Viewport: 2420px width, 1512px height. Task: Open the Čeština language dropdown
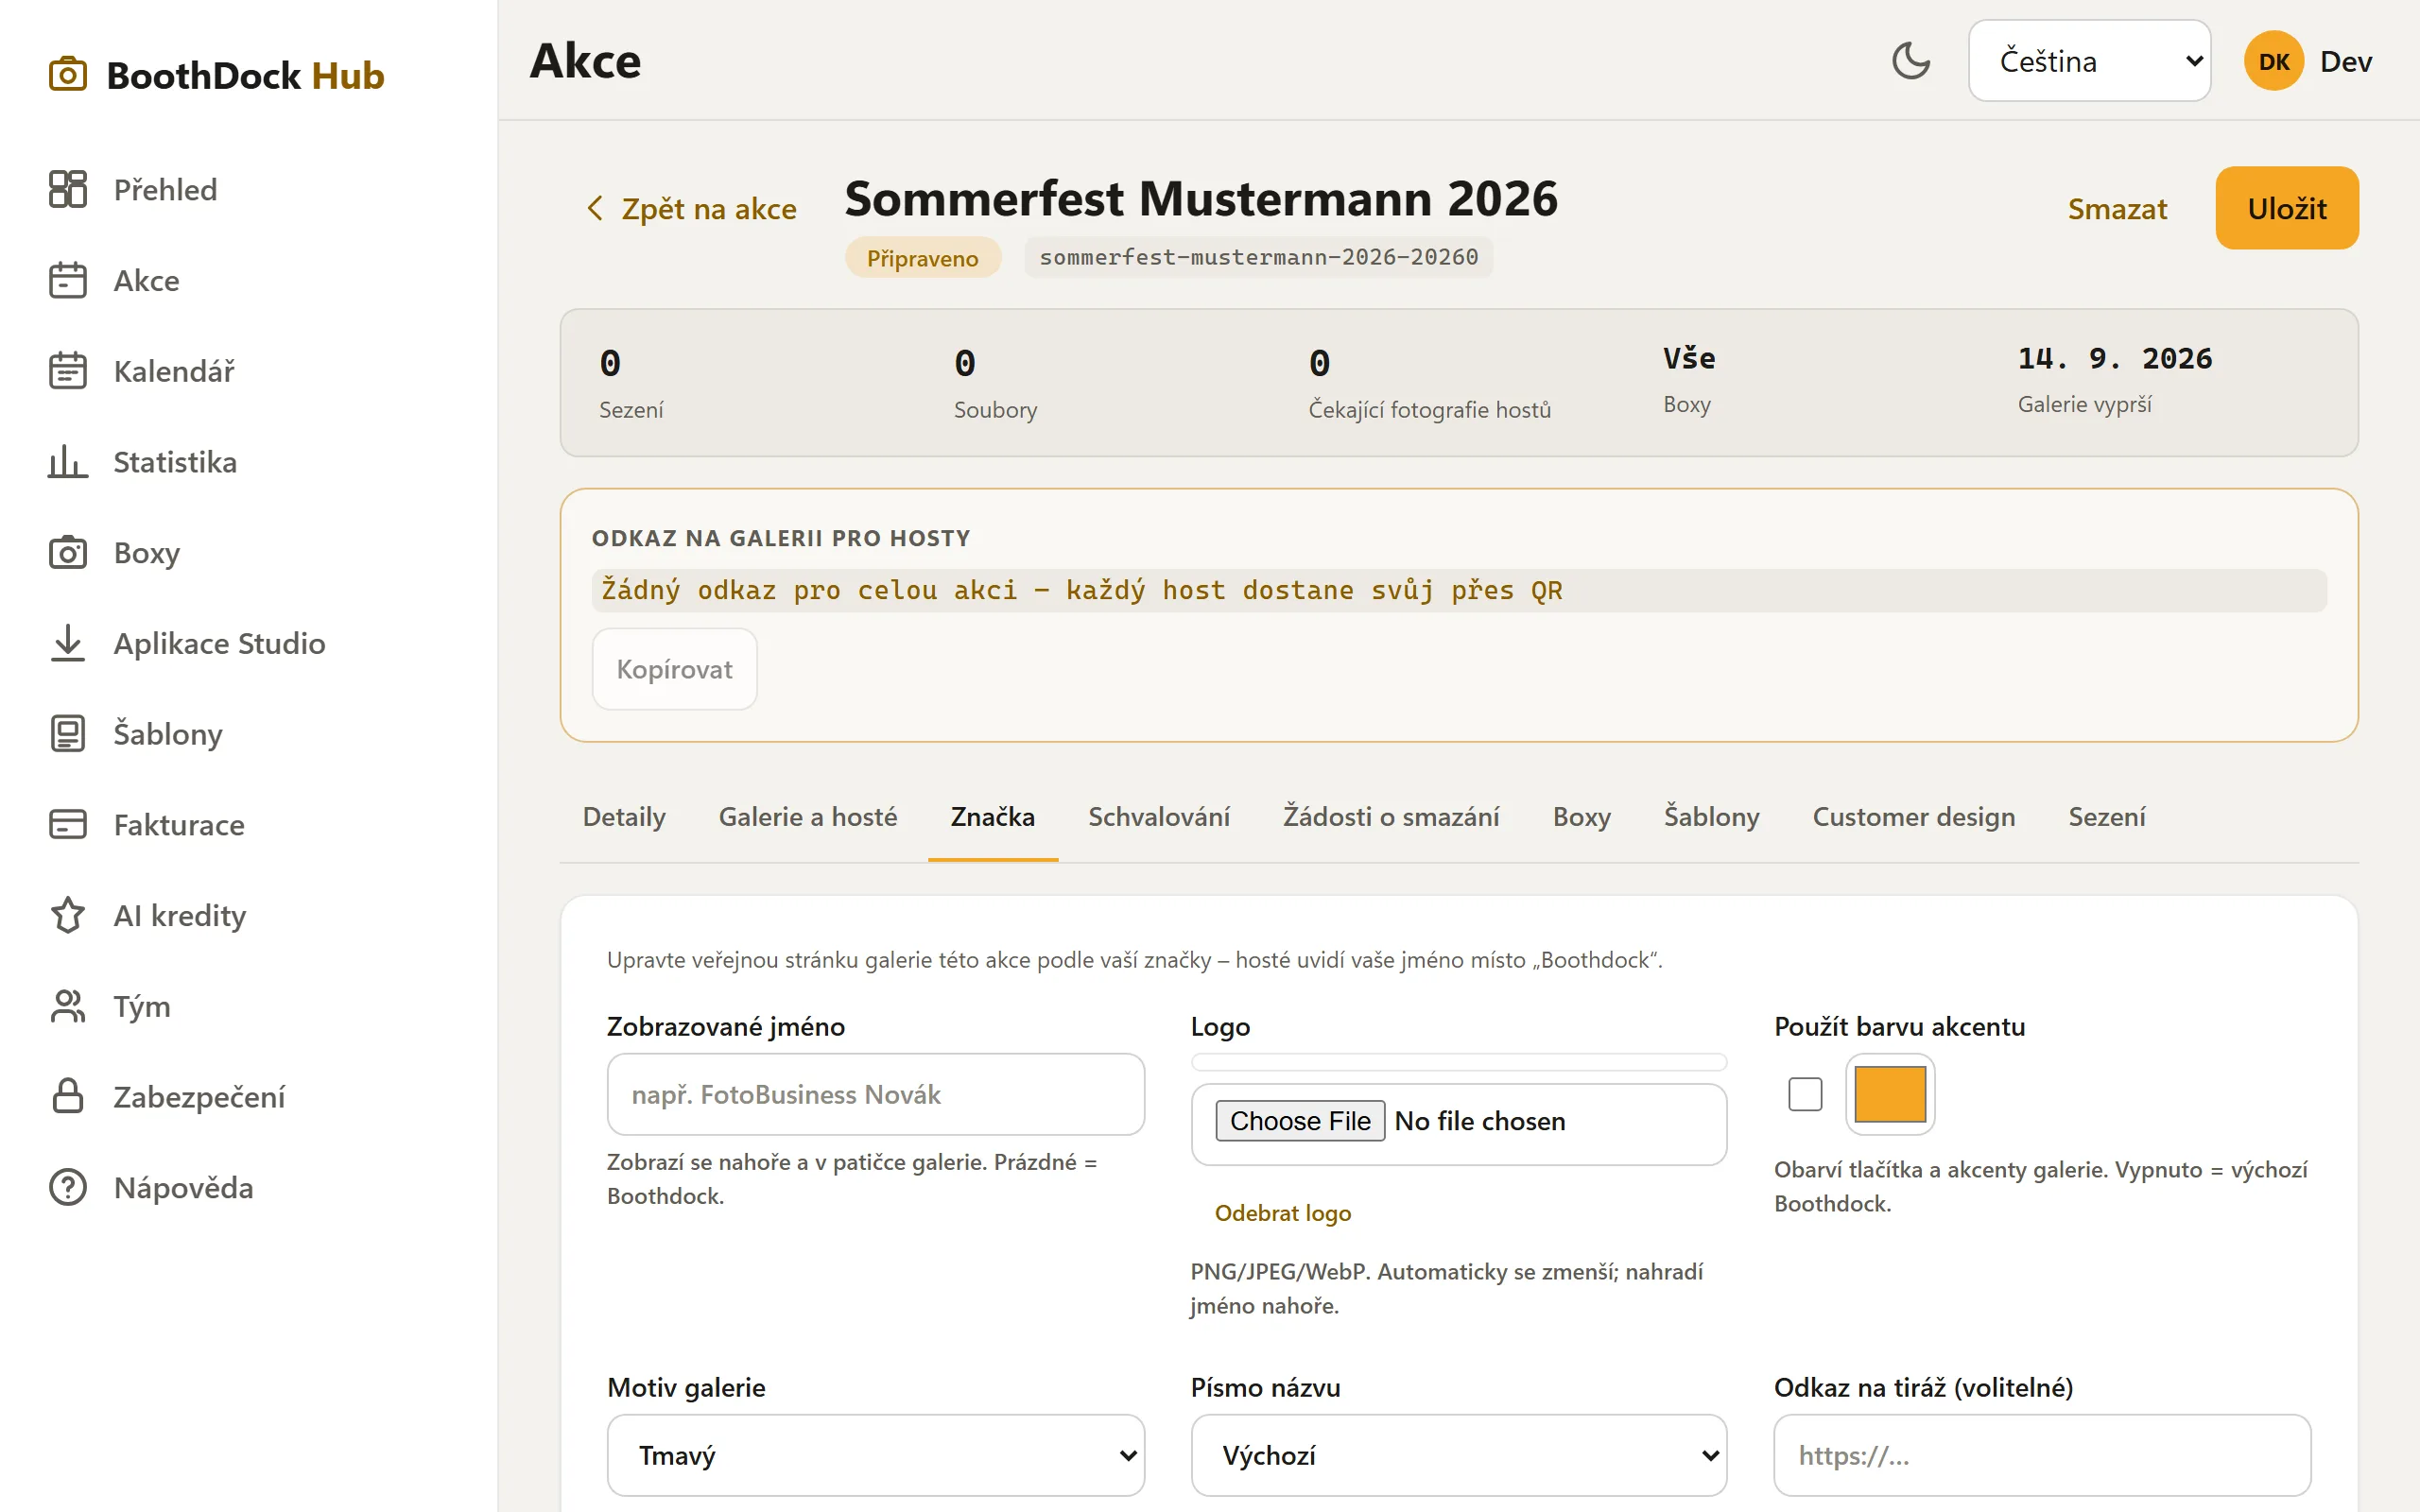pyautogui.click(x=2089, y=61)
